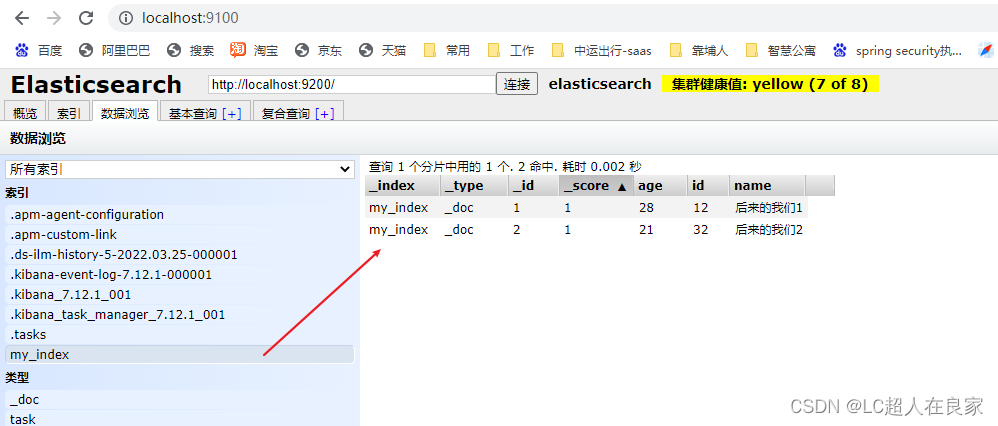Select the .tasks index

coord(179,334)
